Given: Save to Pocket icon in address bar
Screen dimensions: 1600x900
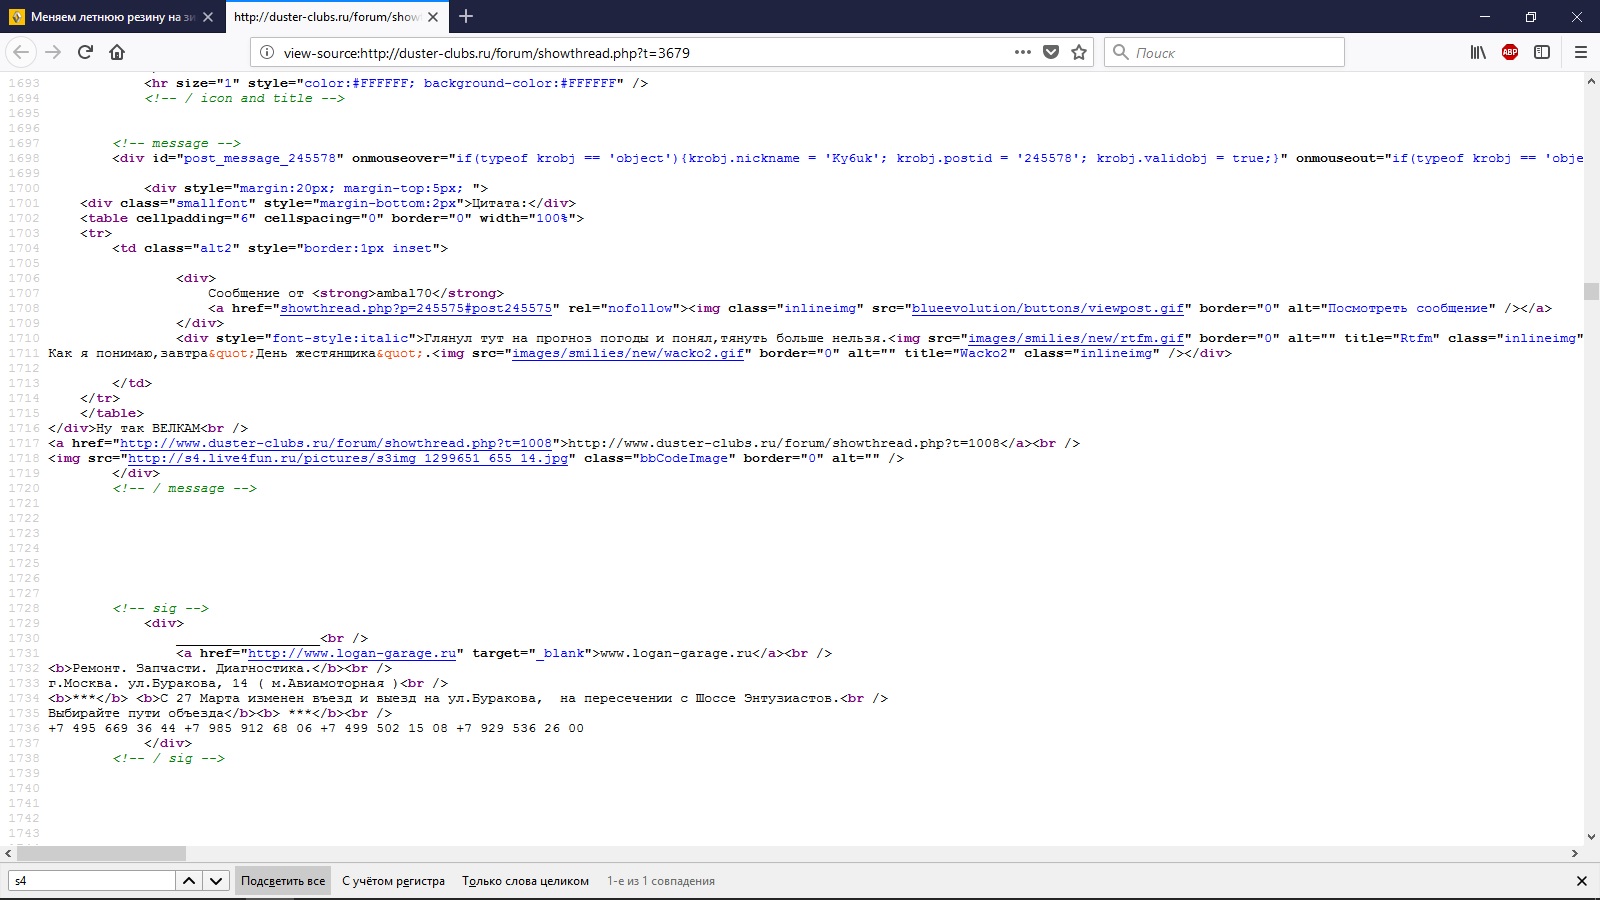Looking at the screenshot, I should point(1051,52).
